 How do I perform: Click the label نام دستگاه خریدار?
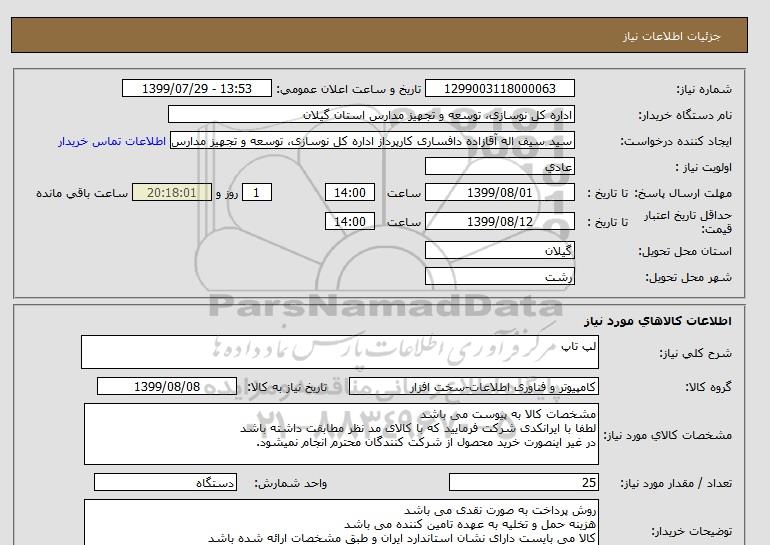pyautogui.click(x=685, y=115)
